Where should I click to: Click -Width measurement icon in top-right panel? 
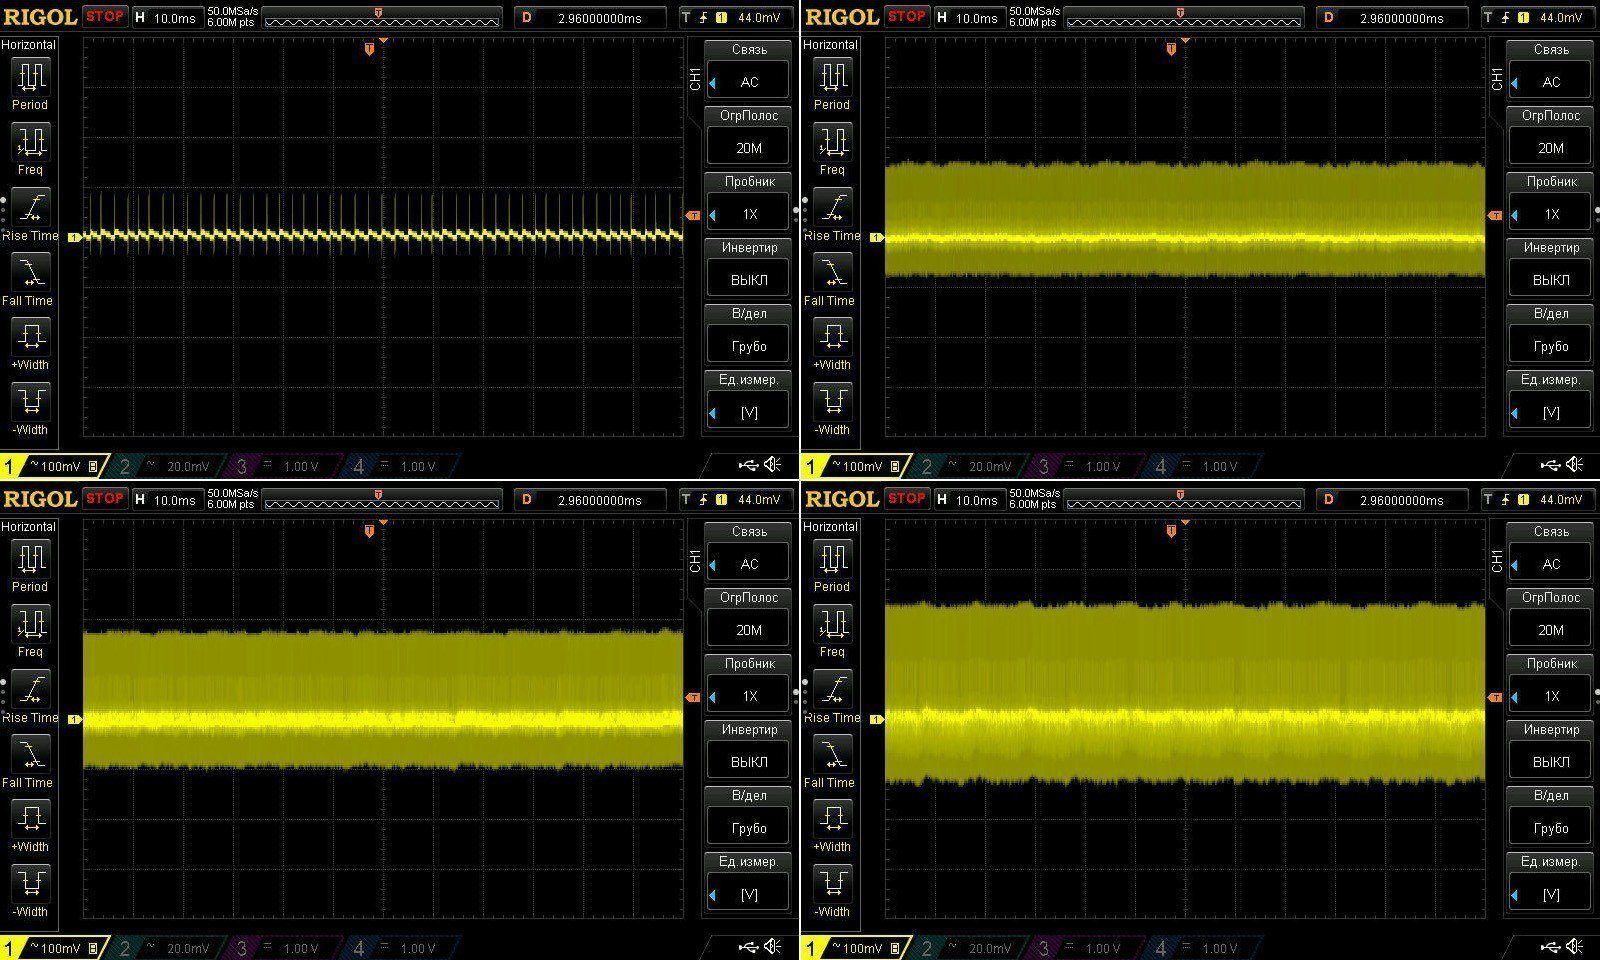[x=832, y=402]
